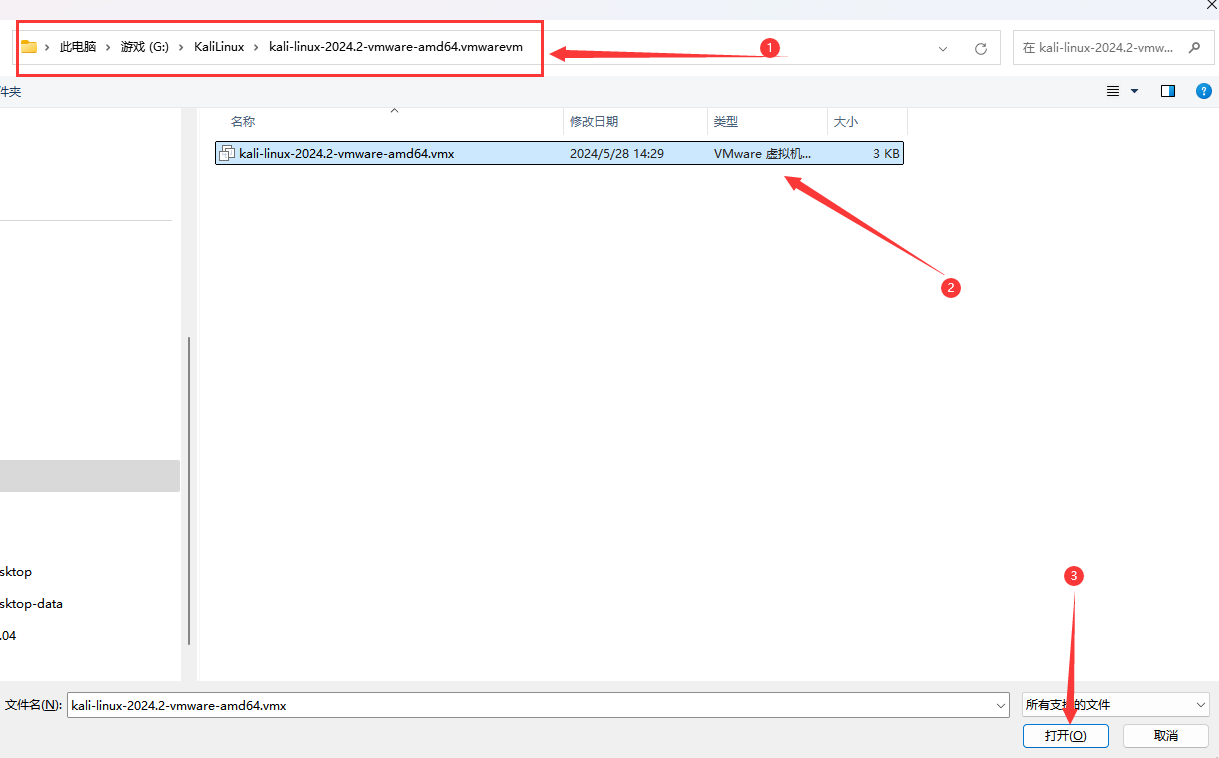
Task: Click kali-linux-2024.2-vmware-amd64.vmwarevm breadcrumb segment
Action: [x=396, y=47]
